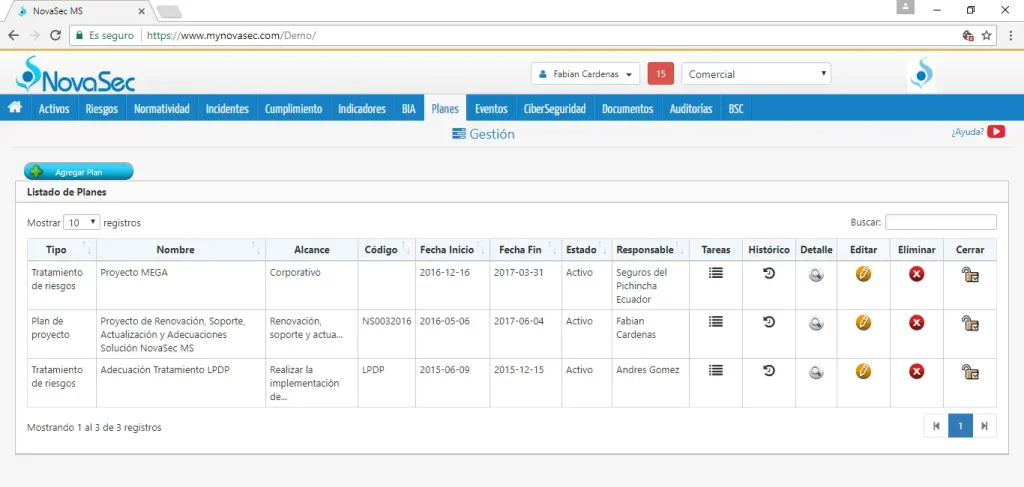Open Tareas for Adecuación Tratamiento LPDP

click(x=716, y=370)
